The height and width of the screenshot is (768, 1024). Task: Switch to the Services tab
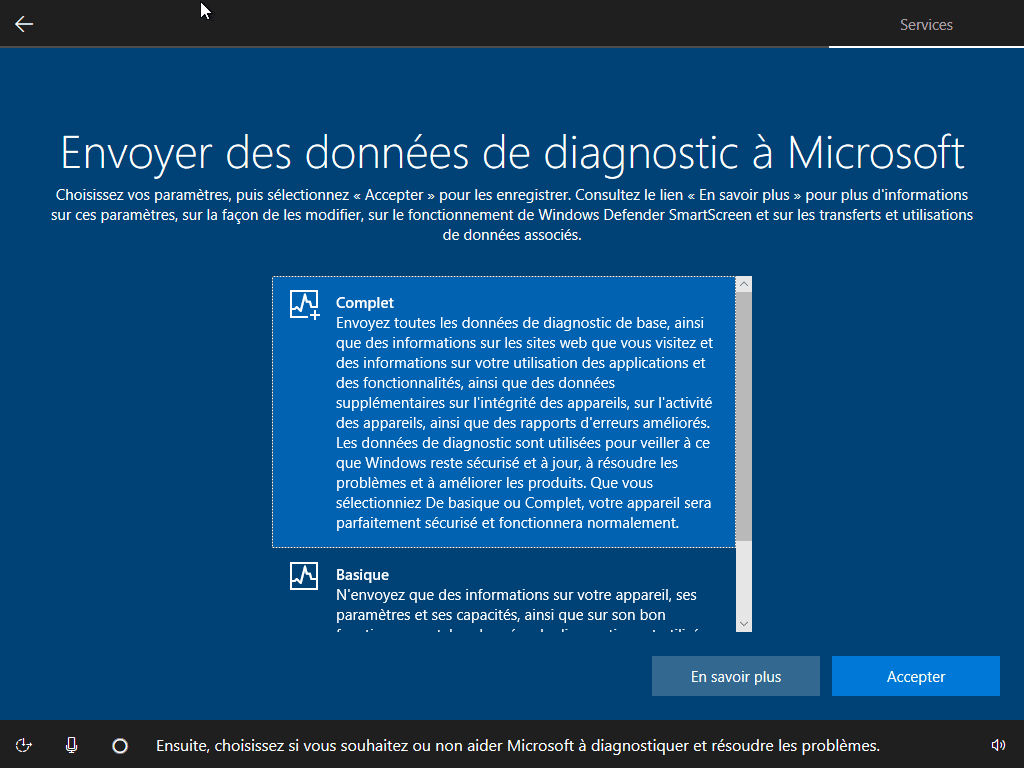[x=926, y=25]
